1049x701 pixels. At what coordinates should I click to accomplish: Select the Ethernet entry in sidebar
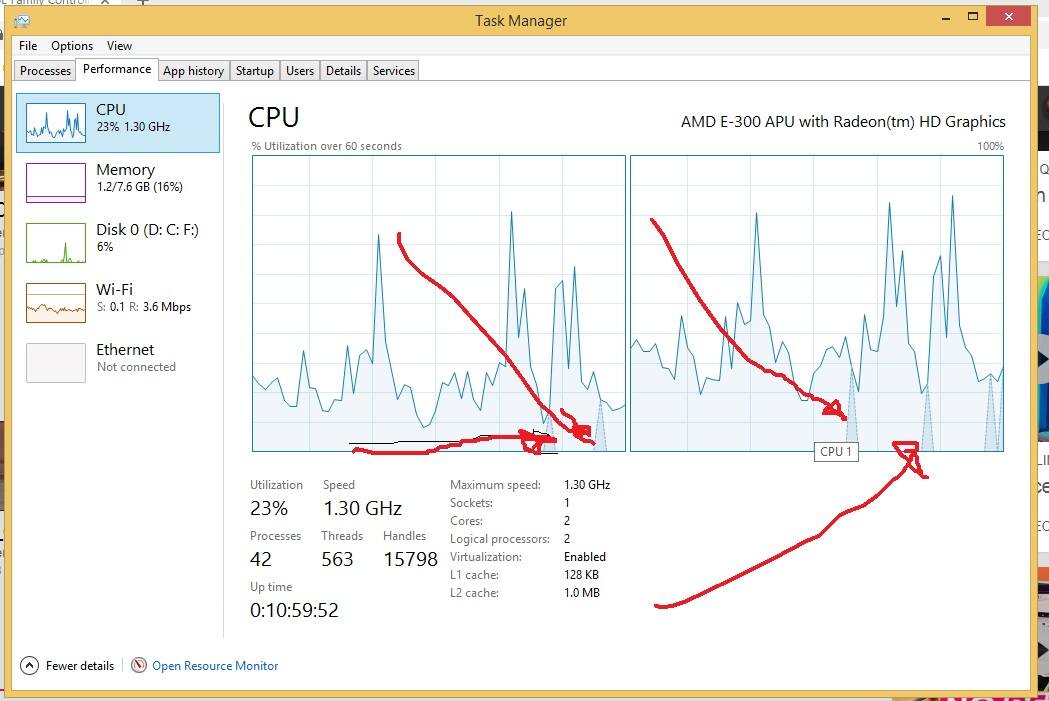click(x=118, y=362)
